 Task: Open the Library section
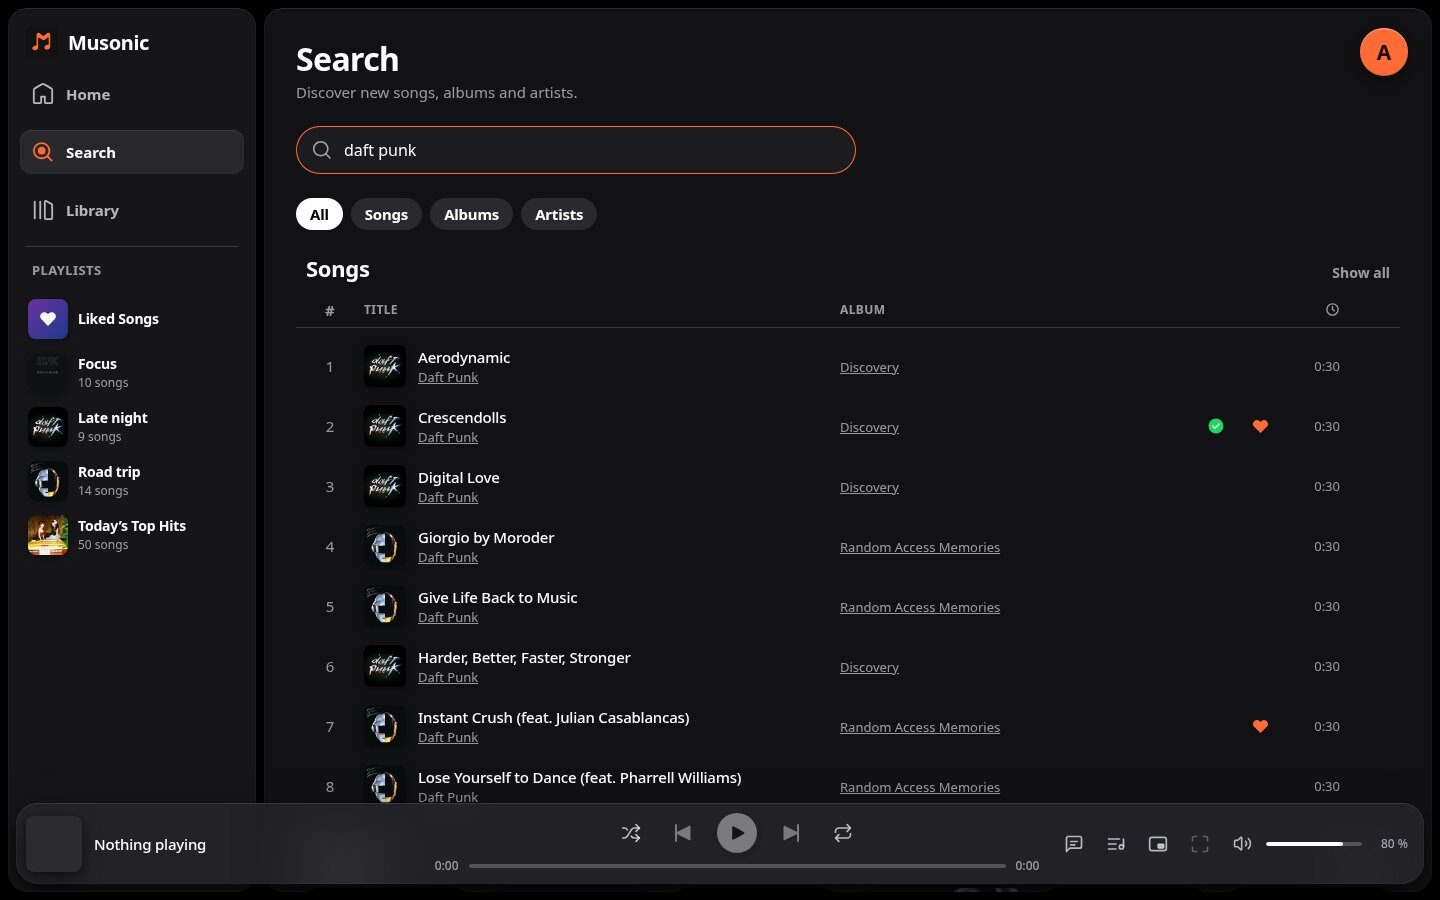click(132, 210)
